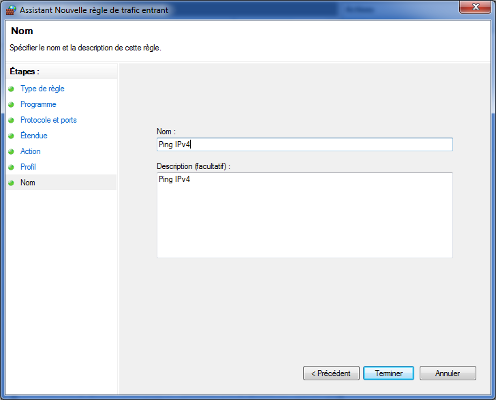Go to the Type de règle step
The height and width of the screenshot is (400, 496).
point(42,89)
